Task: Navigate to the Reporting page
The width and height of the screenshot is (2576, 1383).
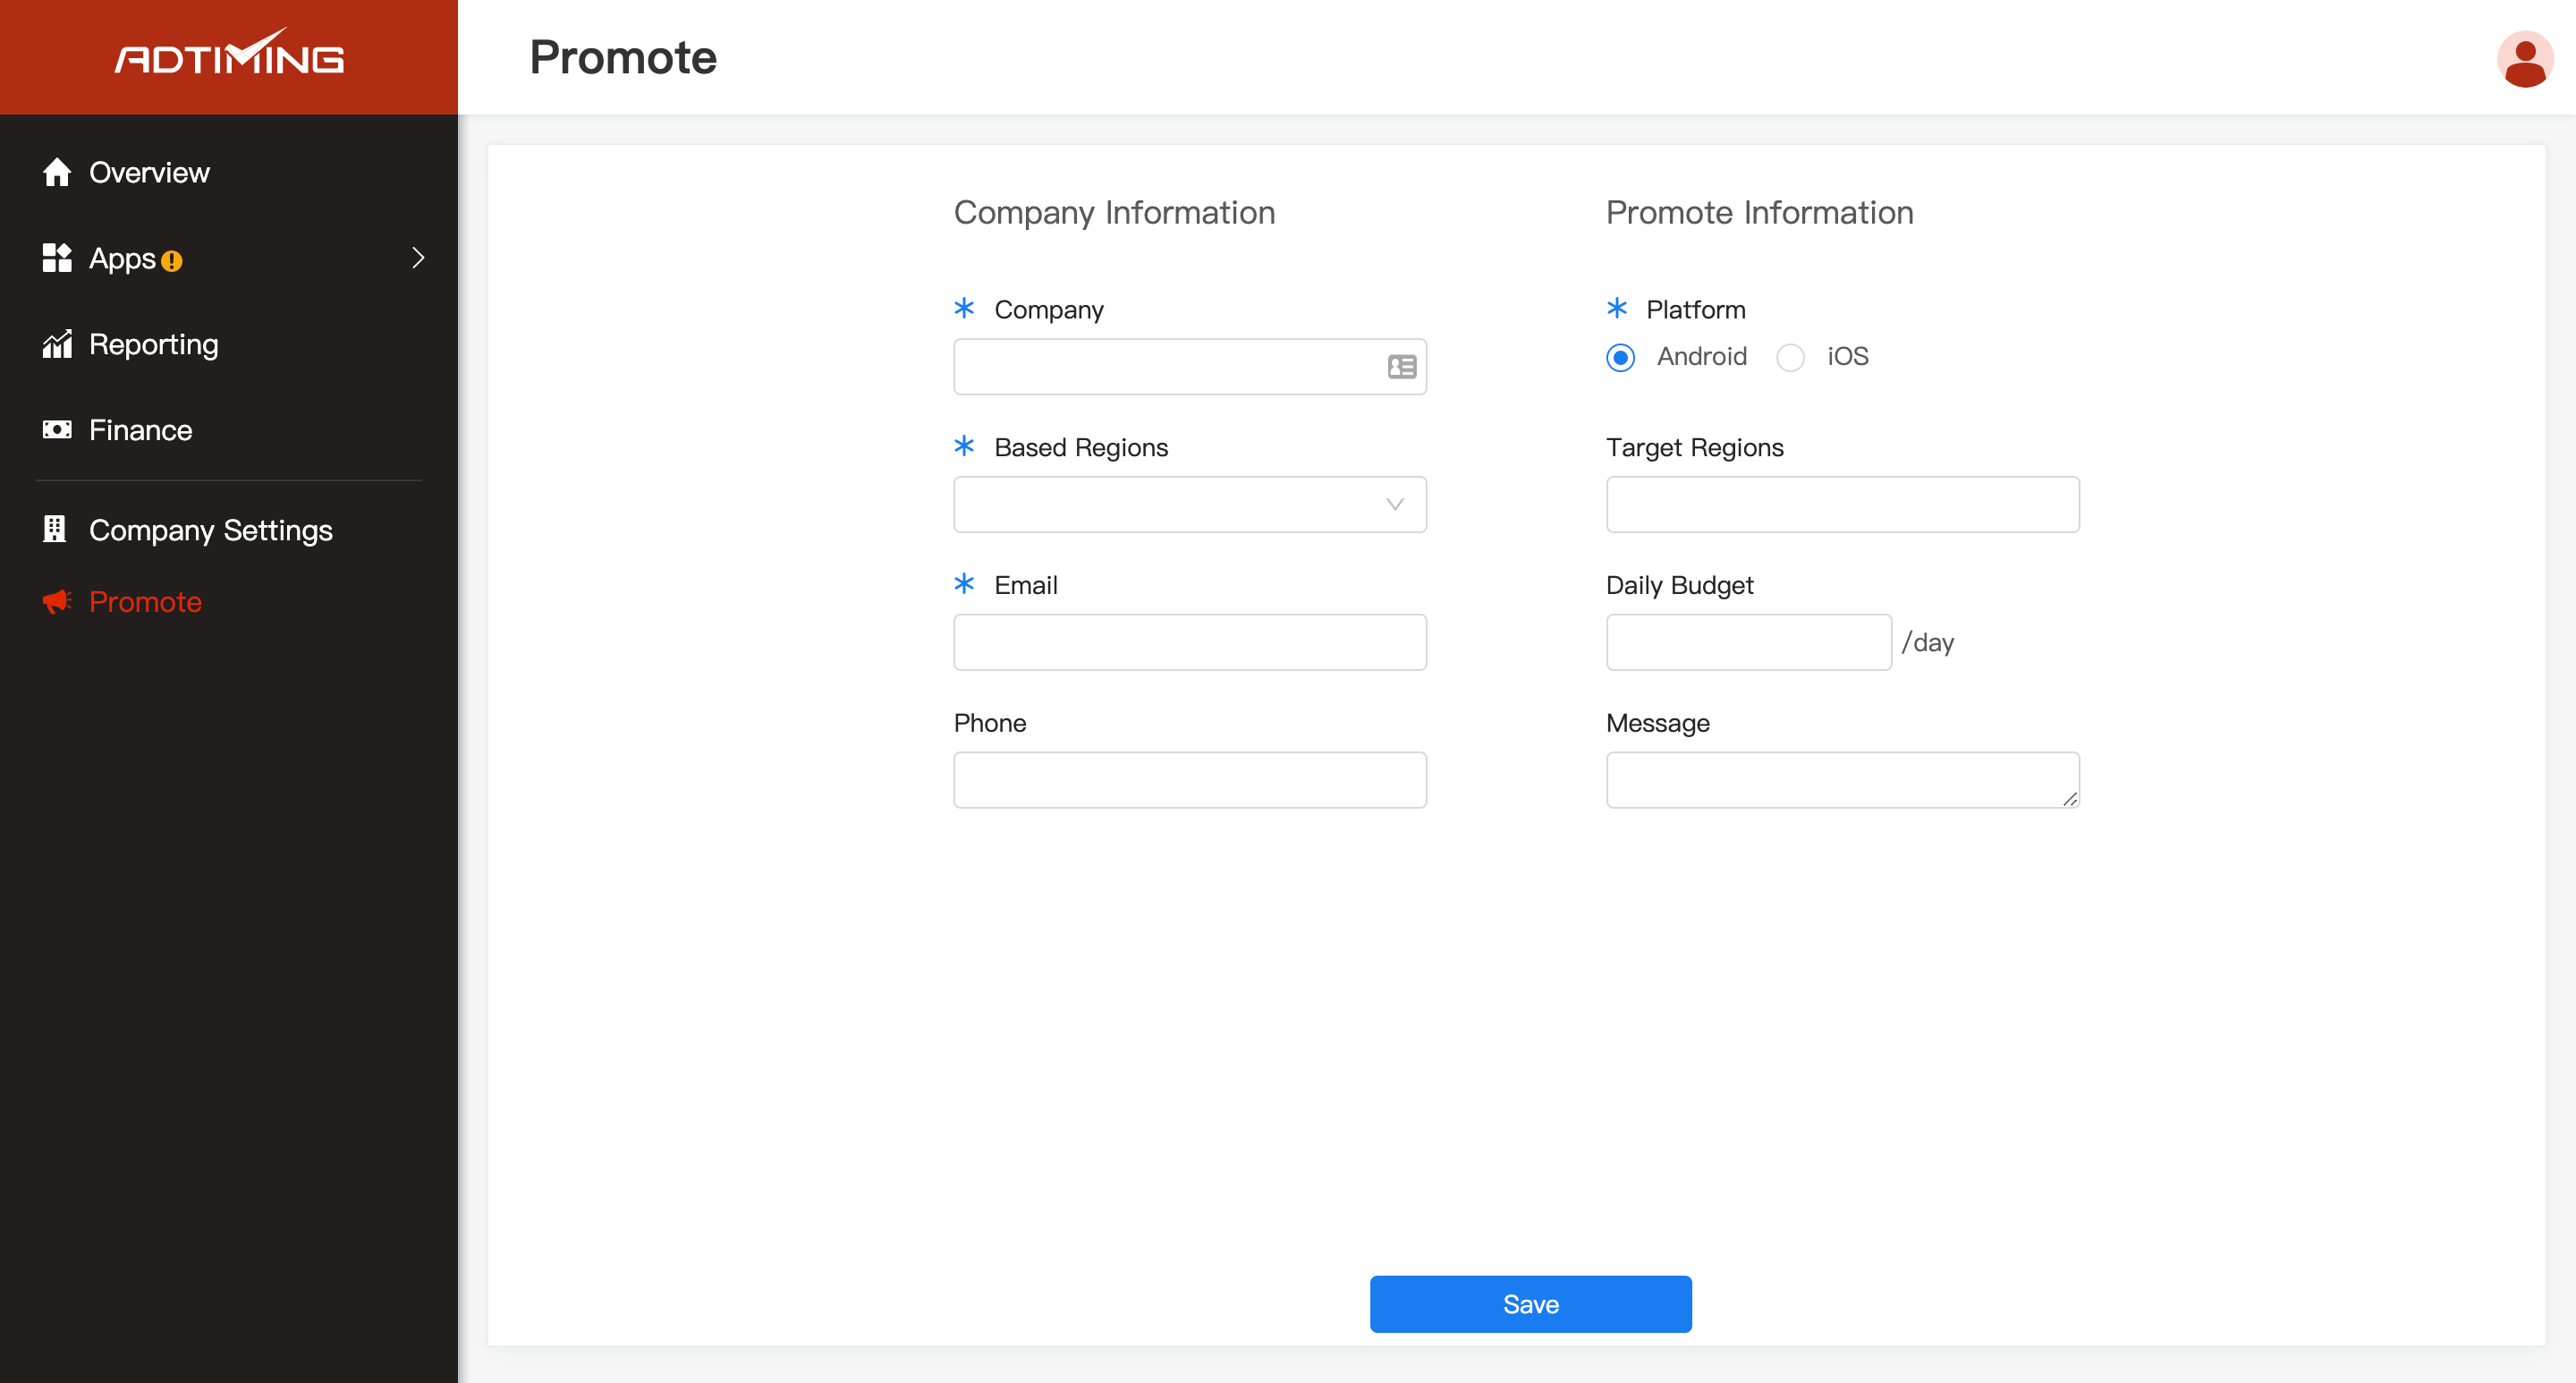Action: 153,344
